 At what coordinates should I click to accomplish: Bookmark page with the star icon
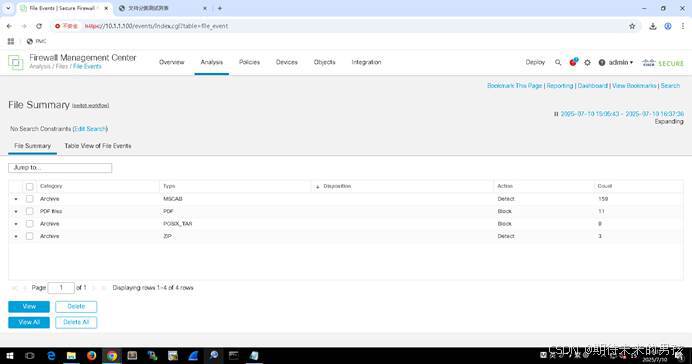coord(632,26)
